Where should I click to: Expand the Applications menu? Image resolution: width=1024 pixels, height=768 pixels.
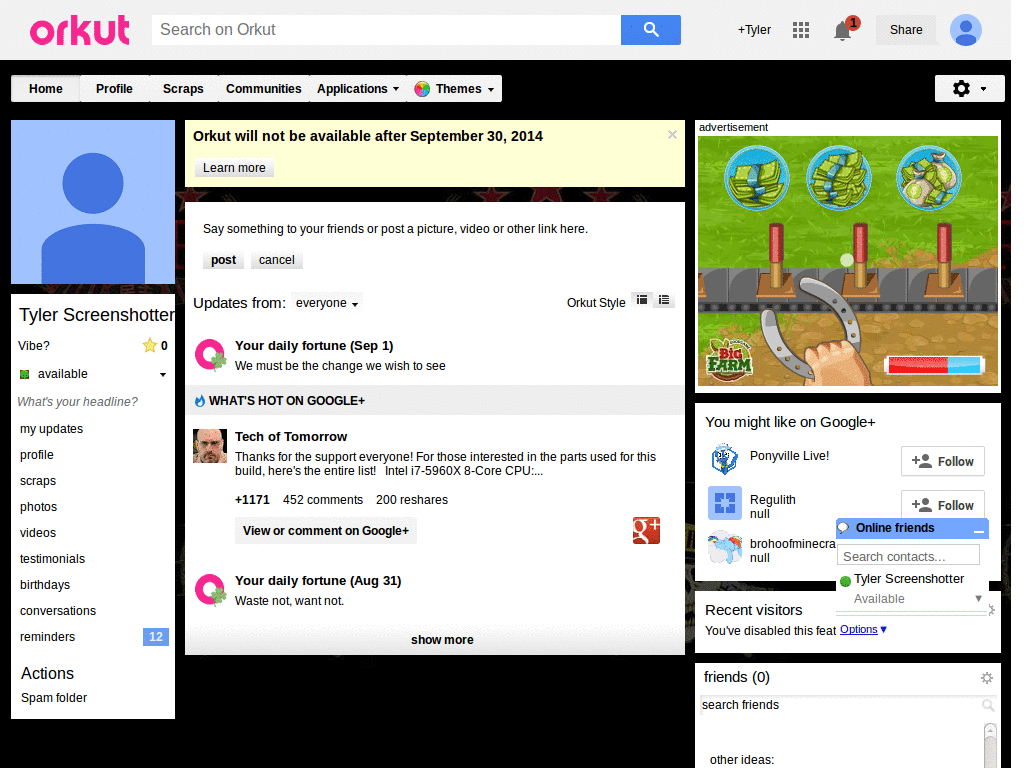(x=358, y=89)
